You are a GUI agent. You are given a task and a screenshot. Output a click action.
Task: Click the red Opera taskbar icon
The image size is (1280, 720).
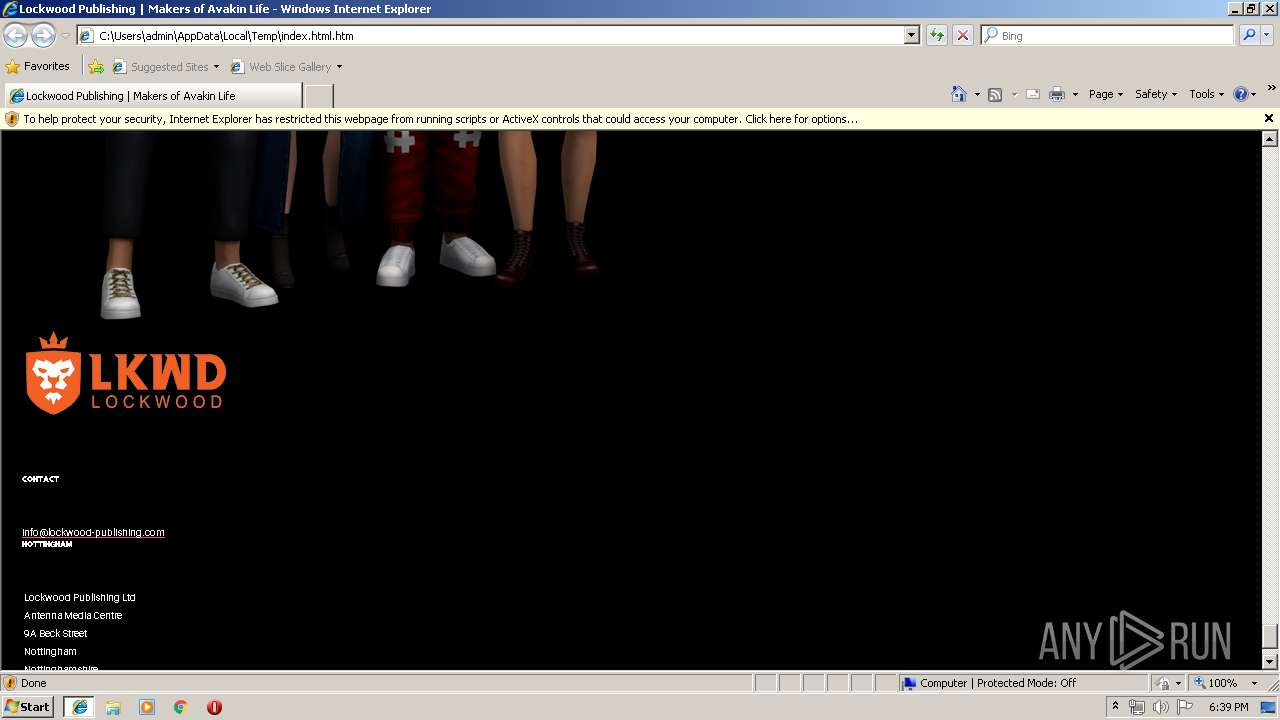[214, 707]
